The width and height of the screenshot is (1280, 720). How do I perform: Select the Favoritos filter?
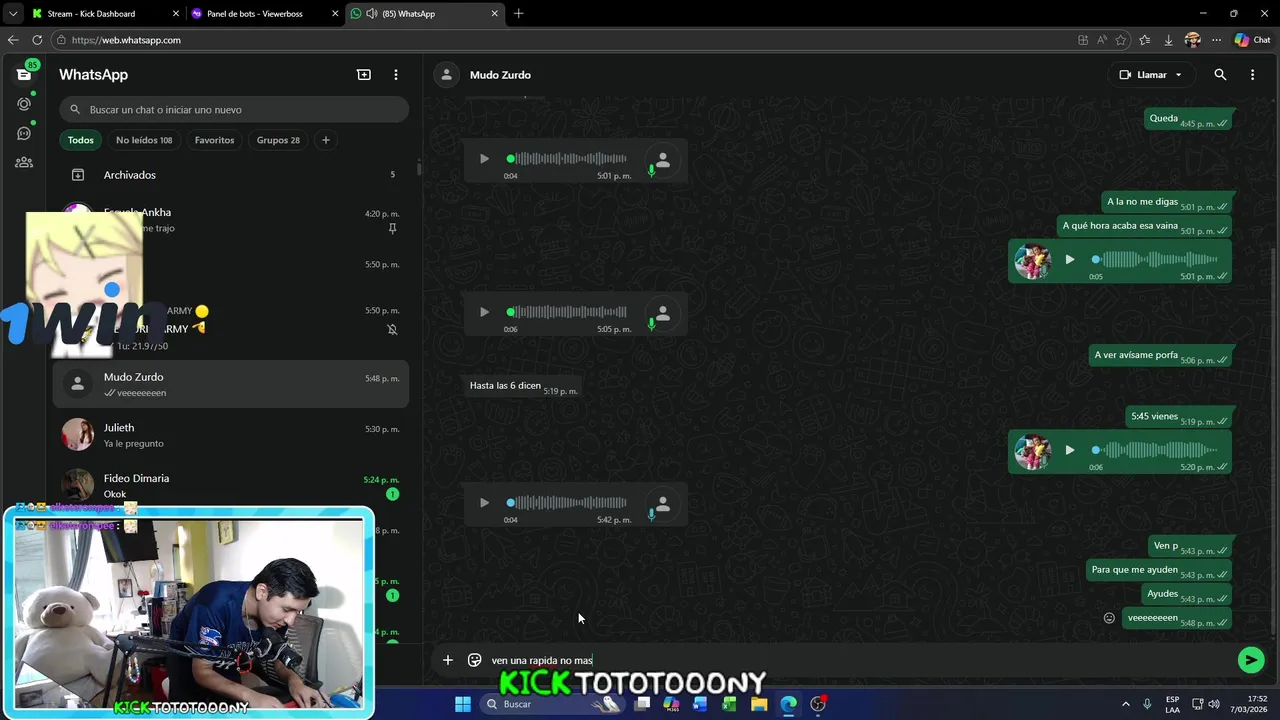coord(214,140)
